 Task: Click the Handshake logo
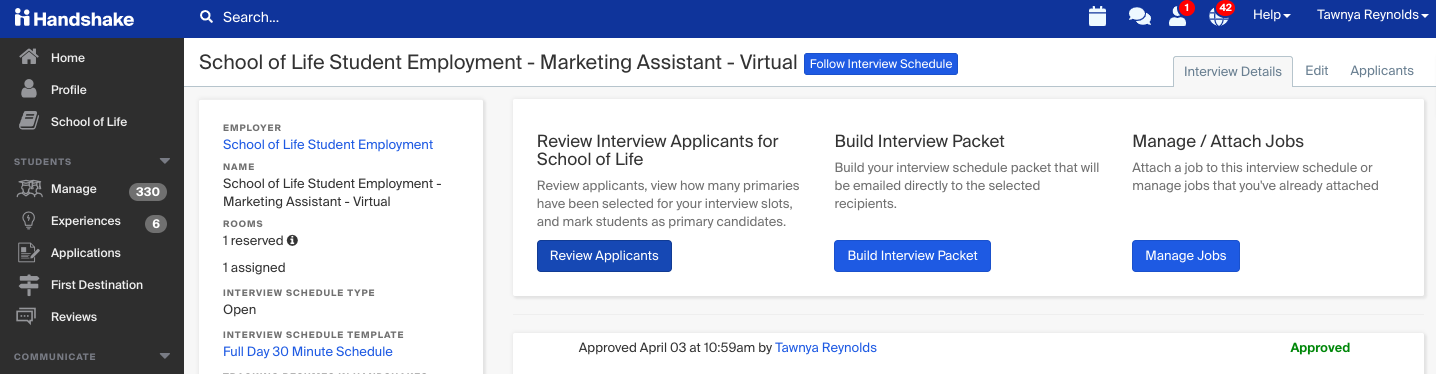click(x=74, y=17)
